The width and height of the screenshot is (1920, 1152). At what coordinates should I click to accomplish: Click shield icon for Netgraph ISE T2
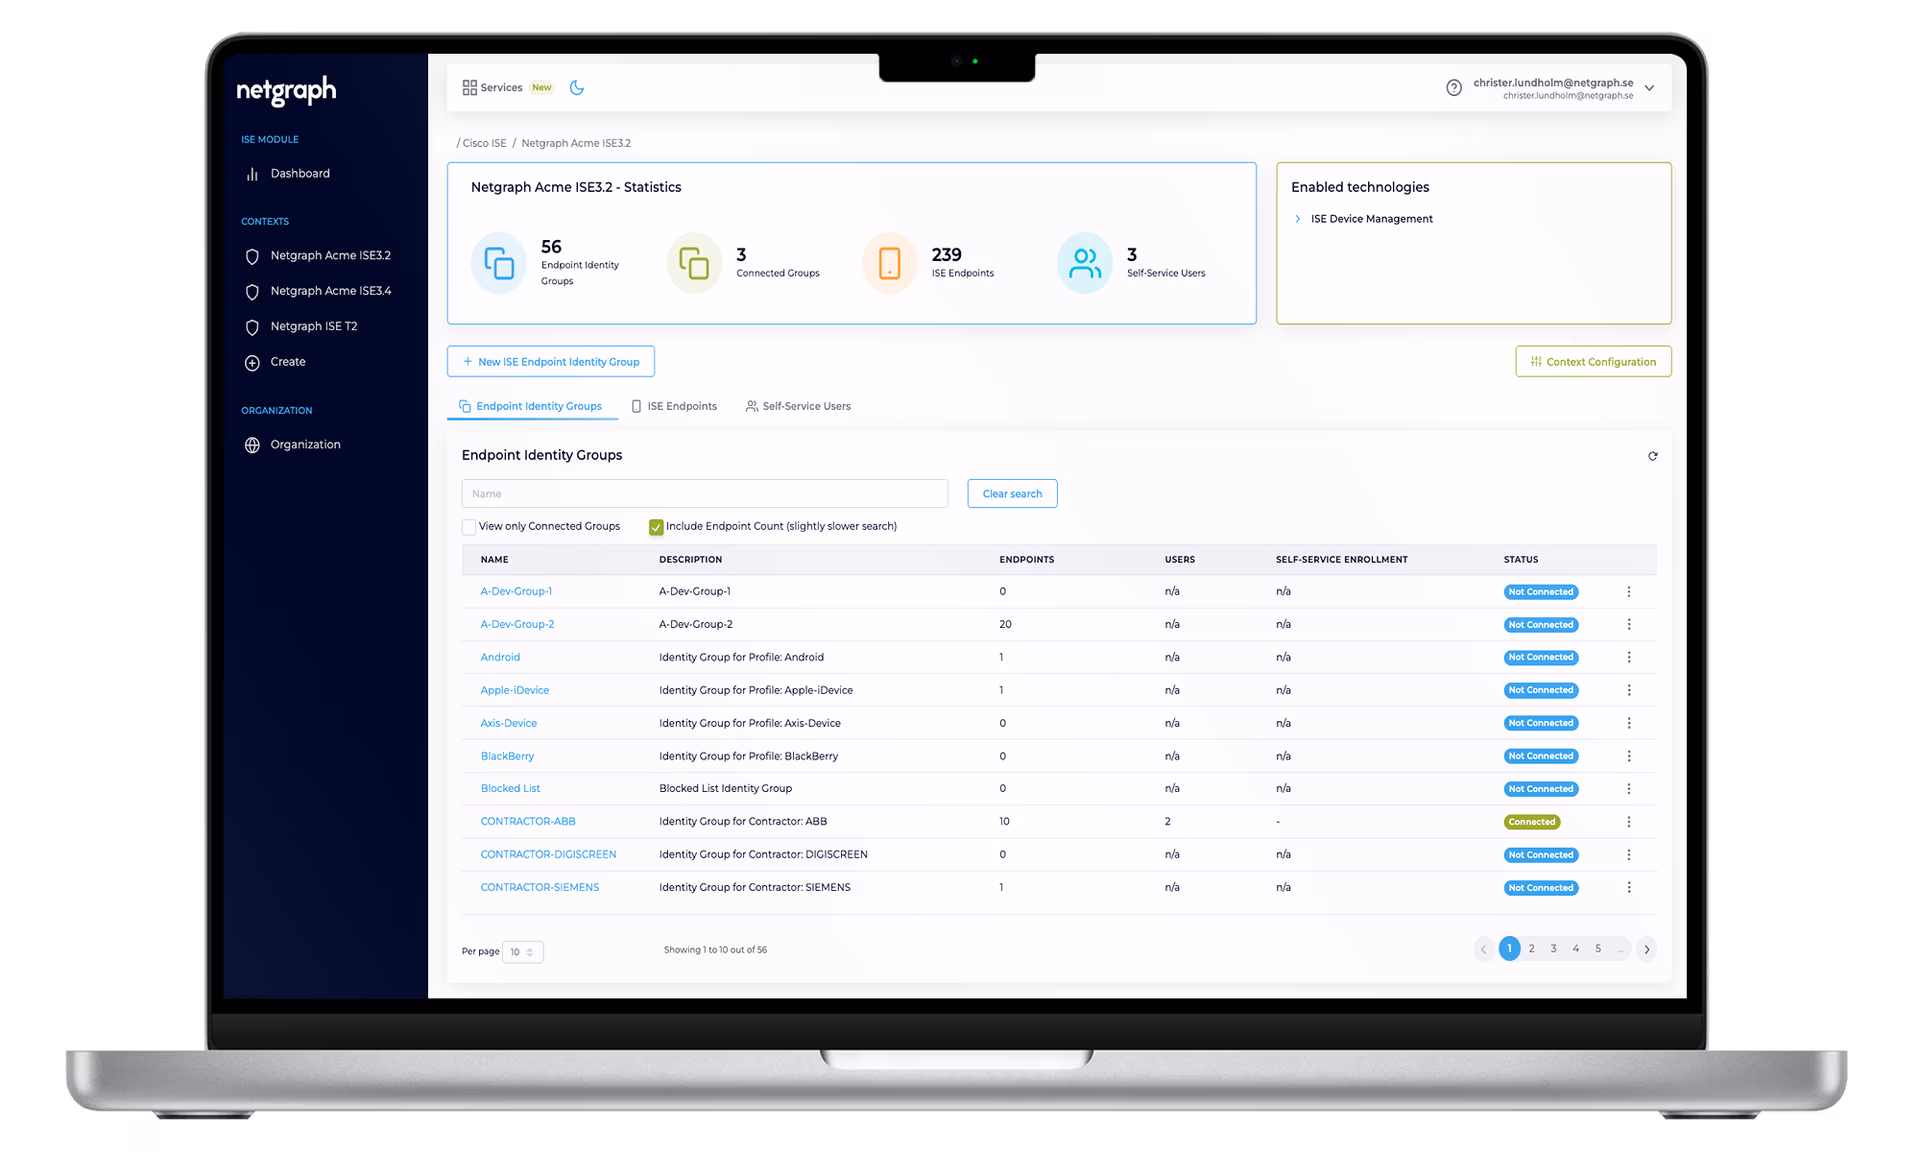coord(252,327)
